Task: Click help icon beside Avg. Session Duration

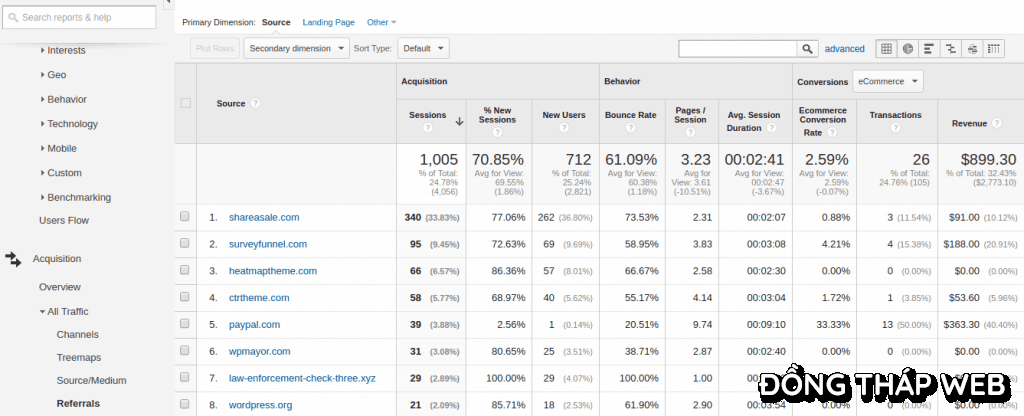Action: 772,128
